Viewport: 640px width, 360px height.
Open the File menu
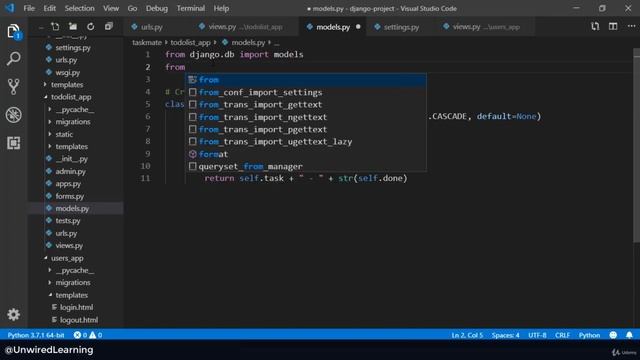click(x=29, y=8)
